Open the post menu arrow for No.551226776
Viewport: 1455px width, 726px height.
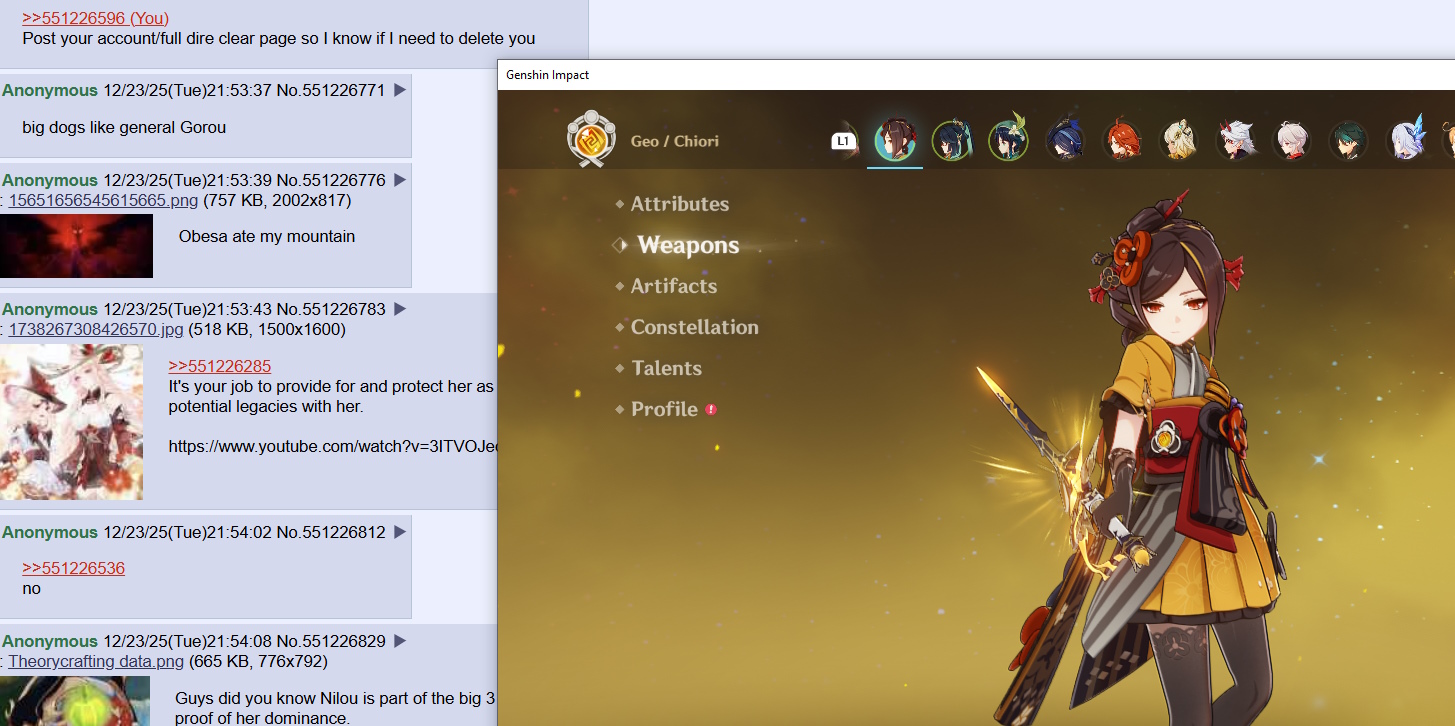pos(400,180)
